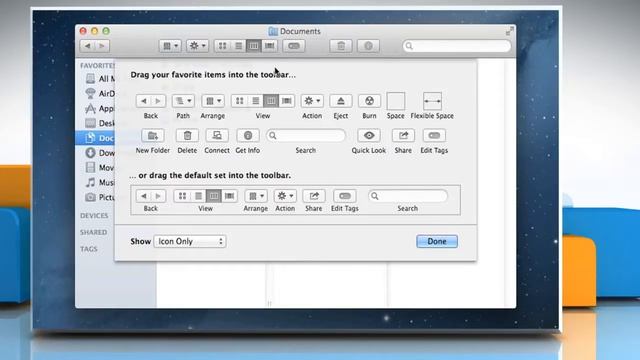Open the Show Icon Only dropdown
This screenshot has width=640, height=360.
[190, 241]
